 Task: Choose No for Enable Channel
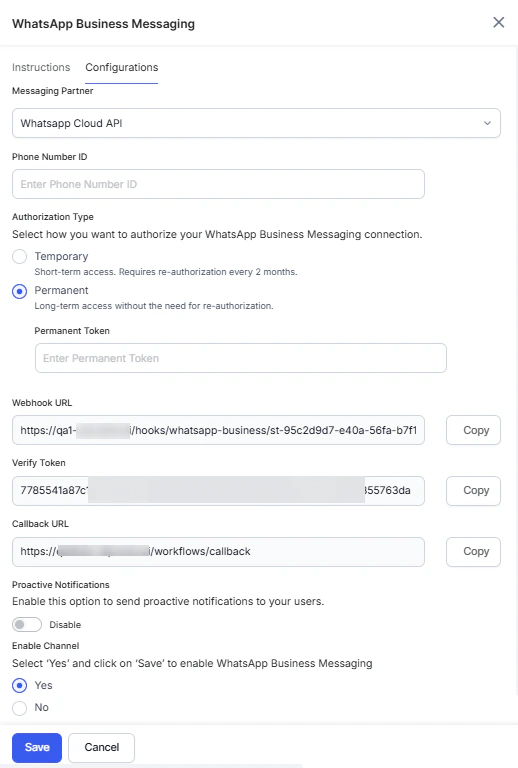(x=20, y=708)
